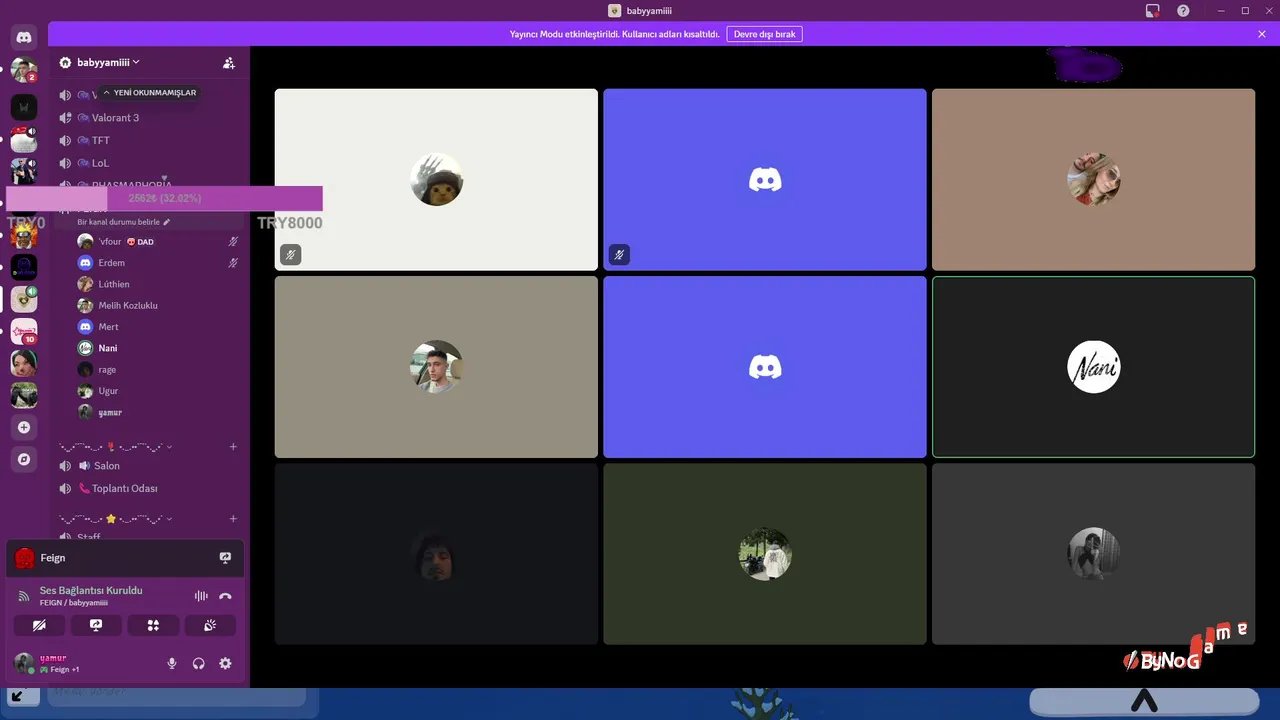This screenshot has height=720, width=1280.
Task: Select user Lúthien in voice list
Action: tap(159, 284)
